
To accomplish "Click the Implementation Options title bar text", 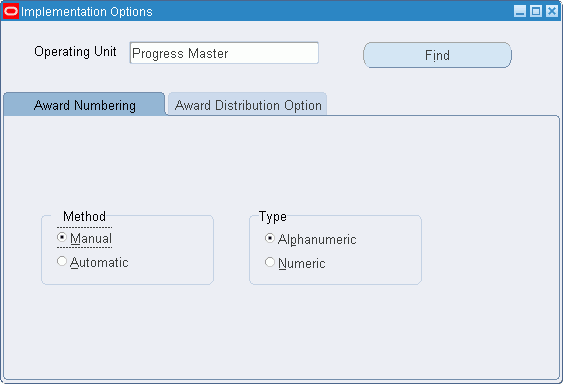I will point(87,11).
